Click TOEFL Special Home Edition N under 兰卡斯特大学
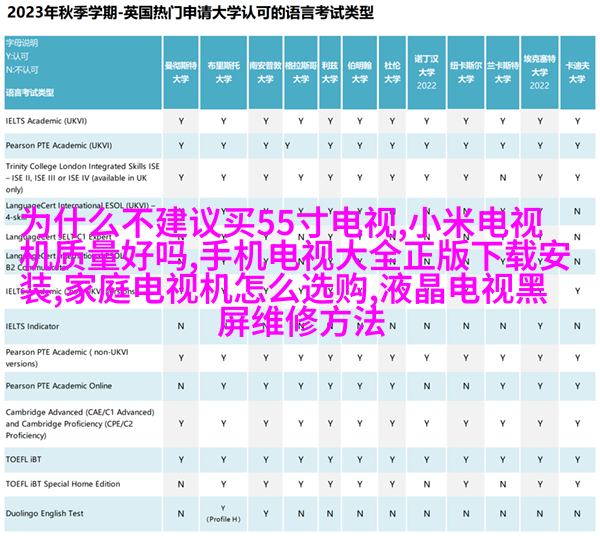Screen dimensions: 600x536 coord(503,484)
